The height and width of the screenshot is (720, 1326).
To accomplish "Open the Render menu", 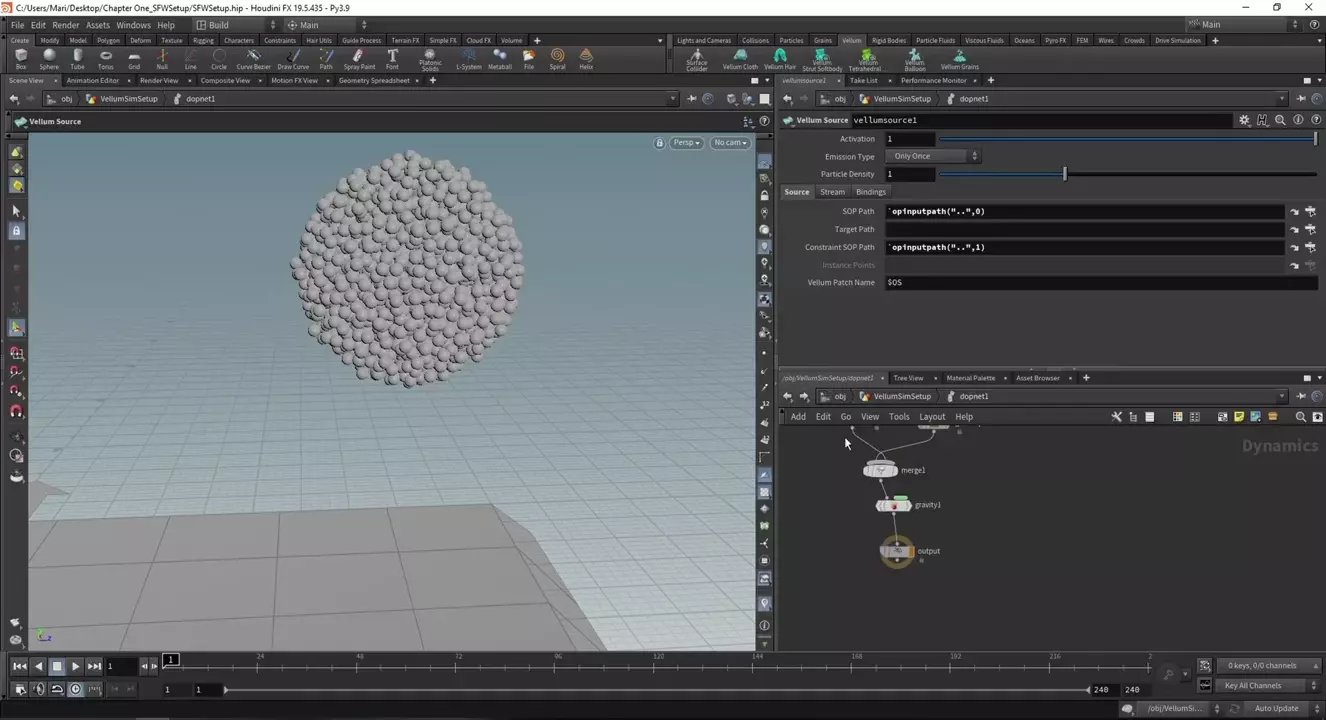I will (65, 25).
